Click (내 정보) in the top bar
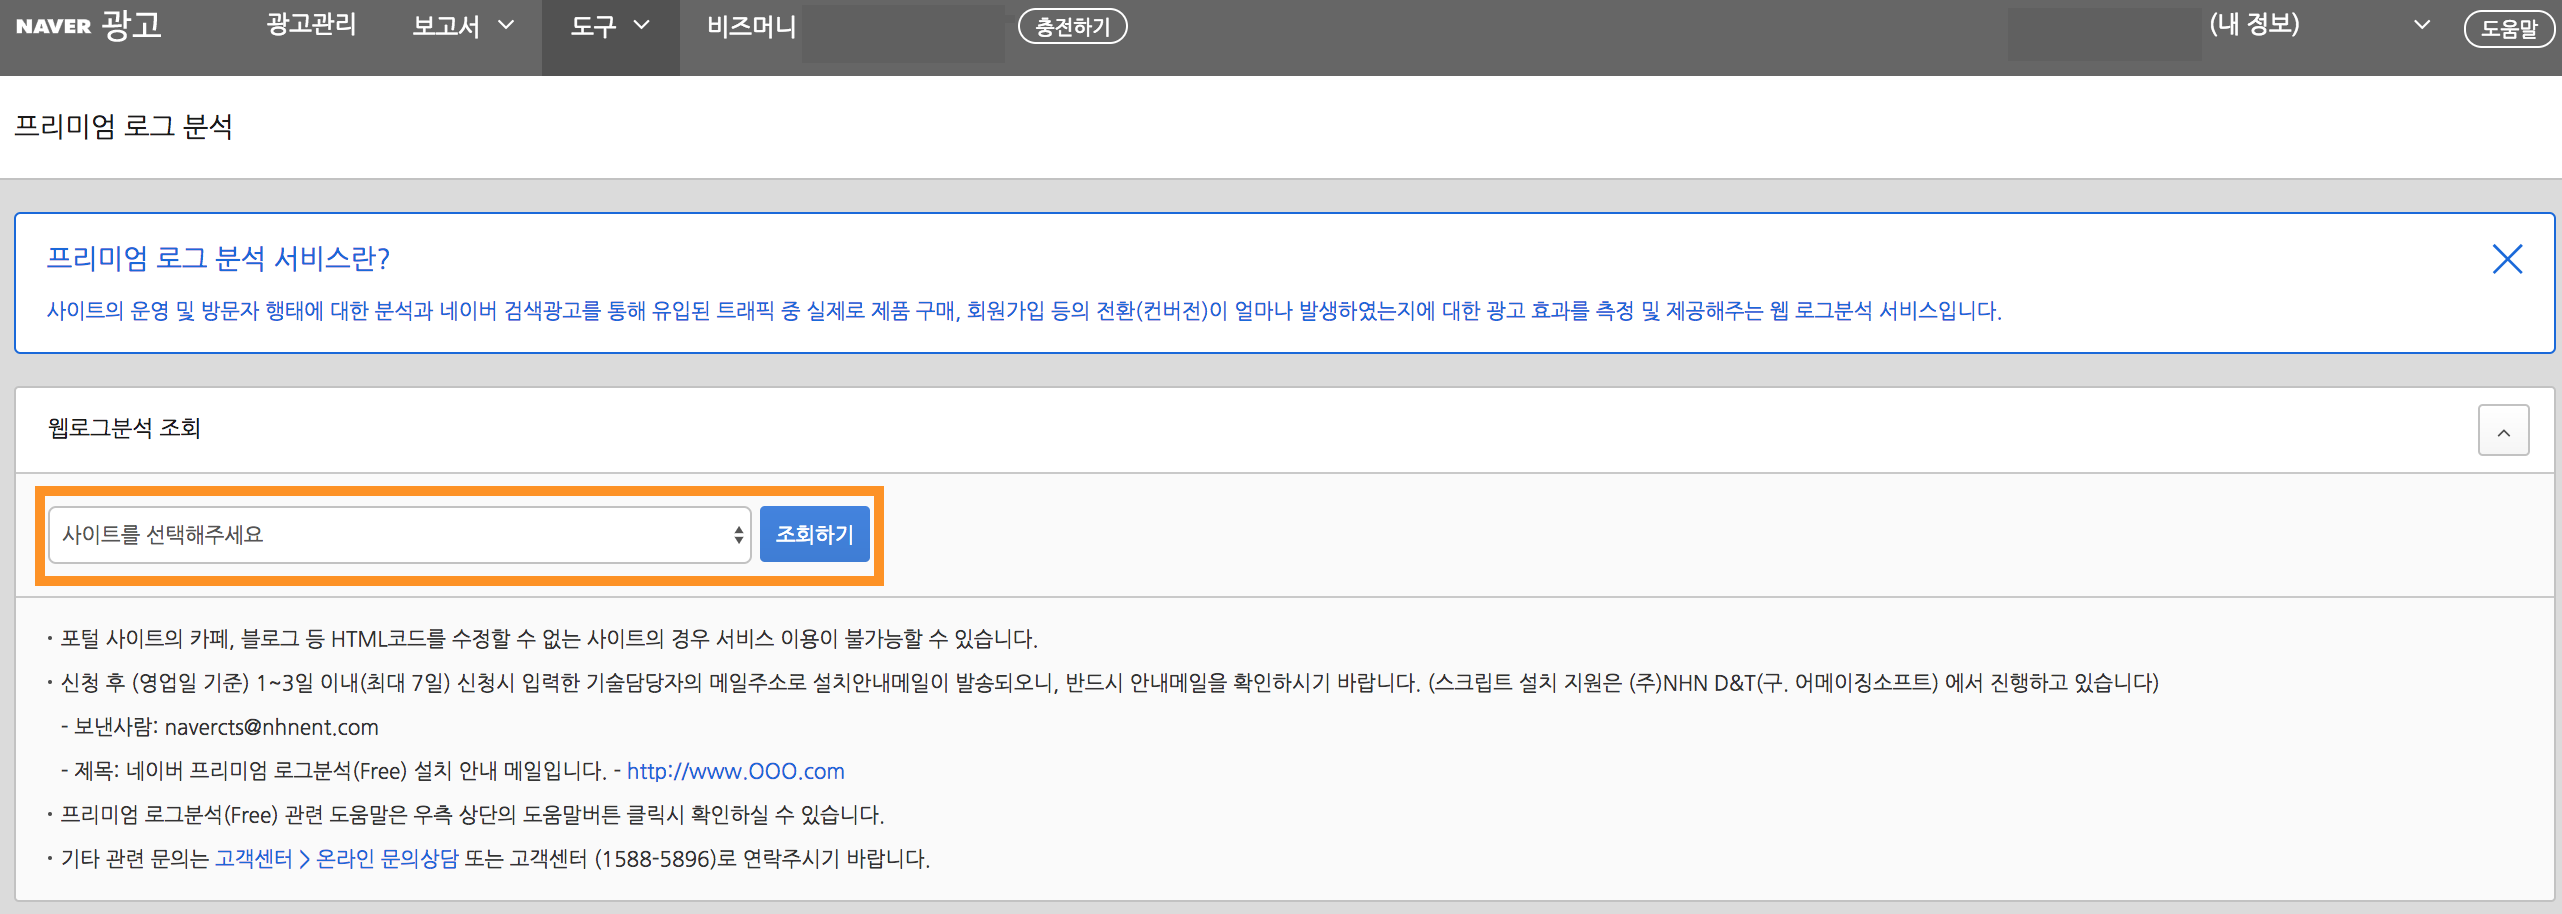 [x=2255, y=25]
